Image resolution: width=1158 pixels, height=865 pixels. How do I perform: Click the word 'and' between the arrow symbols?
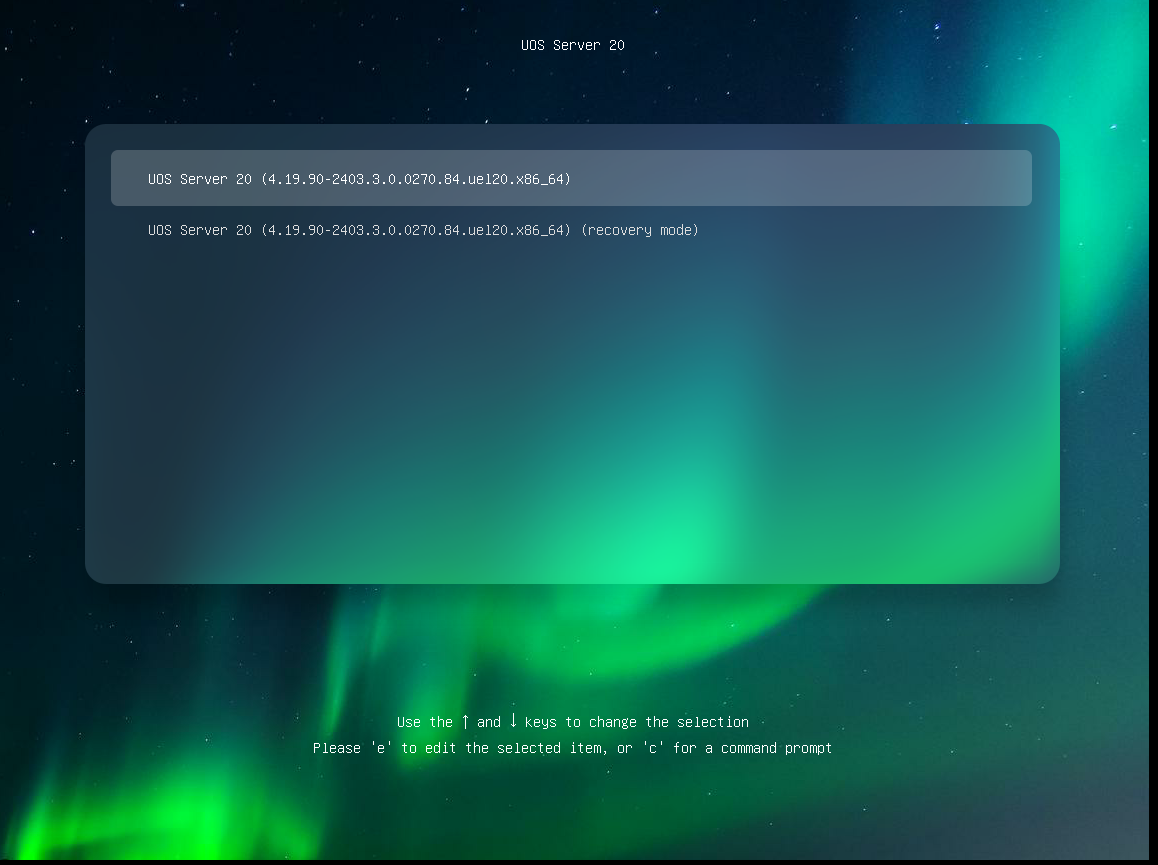(489, 722)
